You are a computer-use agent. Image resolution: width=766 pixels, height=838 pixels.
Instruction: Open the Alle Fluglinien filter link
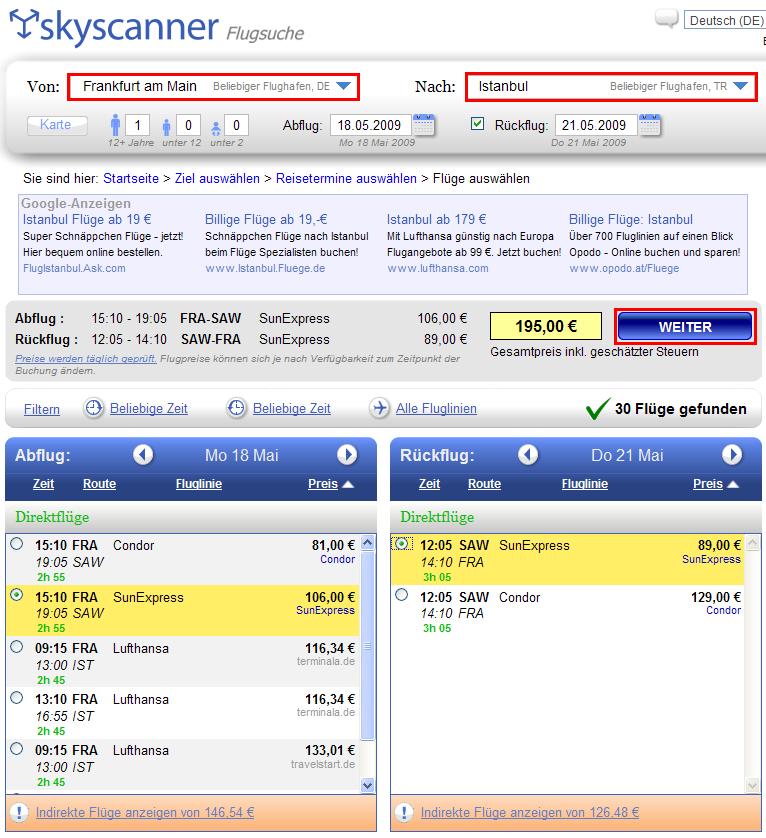click(436, 408)
